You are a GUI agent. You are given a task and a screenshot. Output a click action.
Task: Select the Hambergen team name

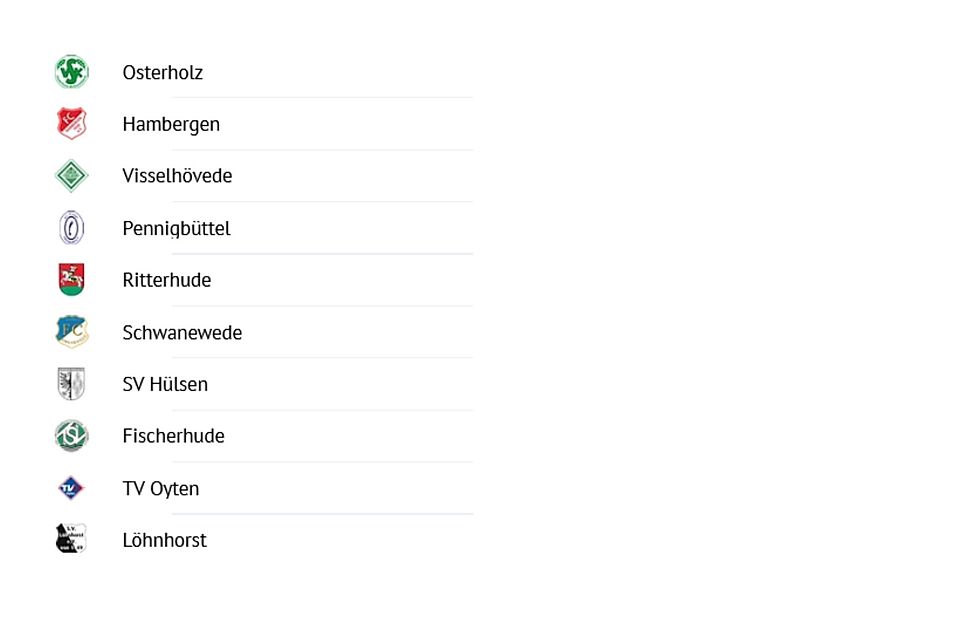[171, 124]
